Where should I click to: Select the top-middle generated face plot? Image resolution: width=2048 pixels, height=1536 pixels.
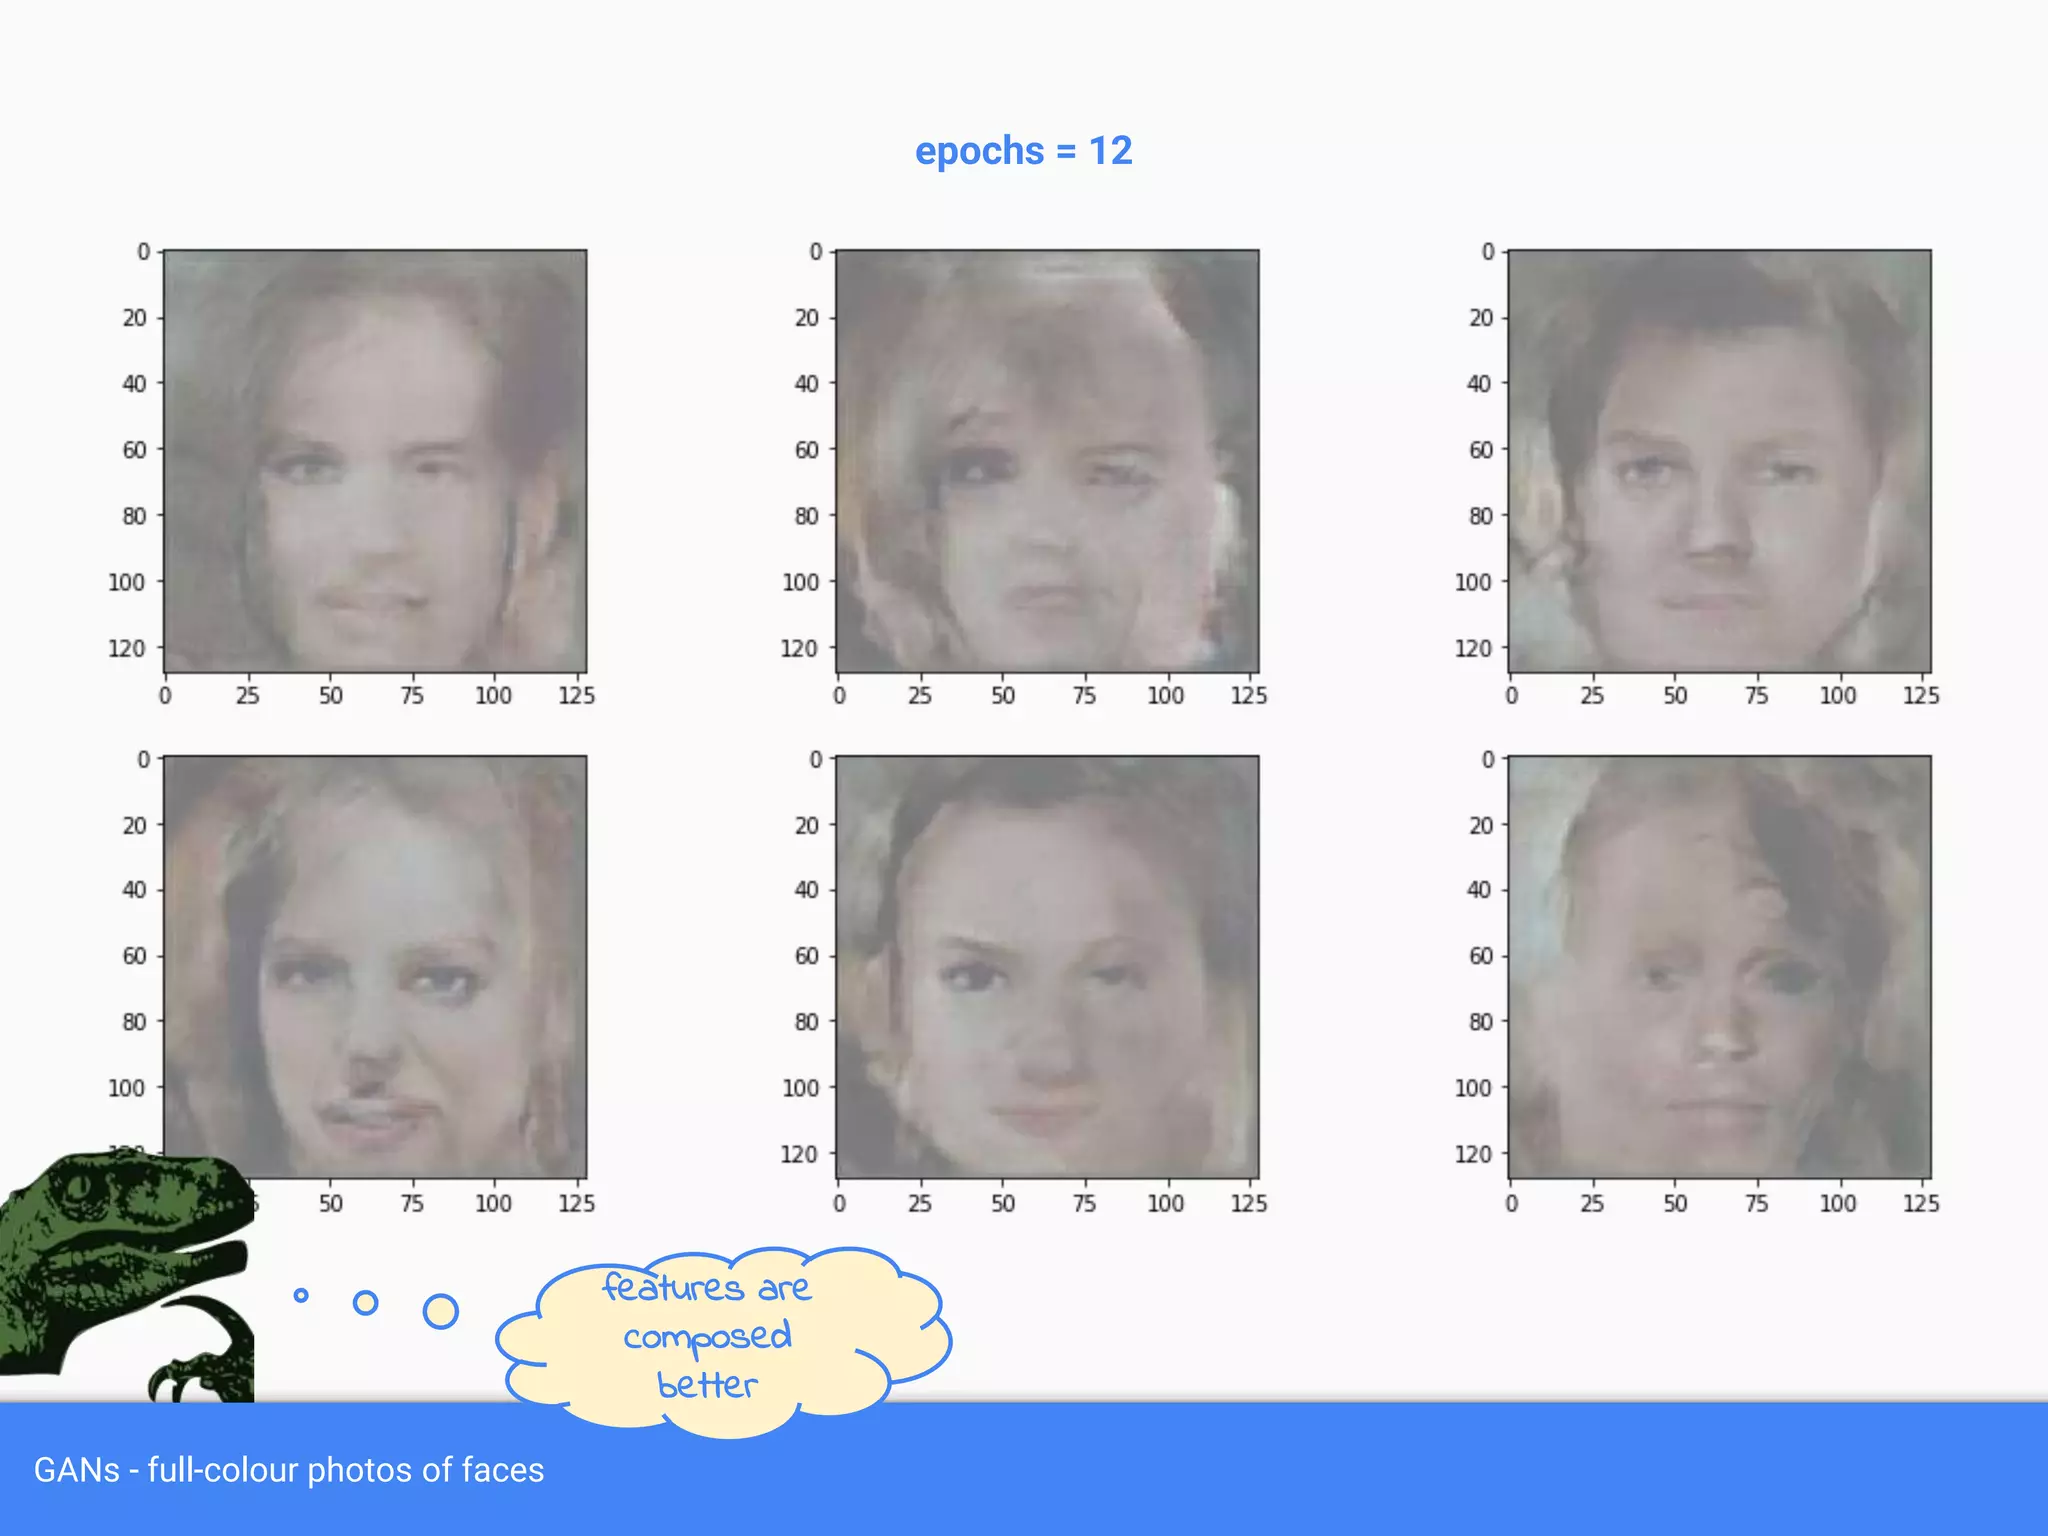pos(1047,461)
